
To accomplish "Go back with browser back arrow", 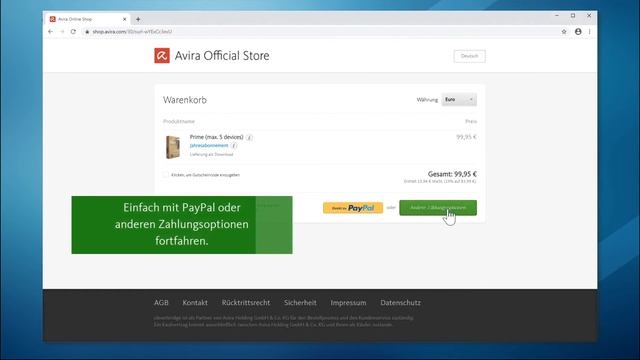I will [51, 31].
